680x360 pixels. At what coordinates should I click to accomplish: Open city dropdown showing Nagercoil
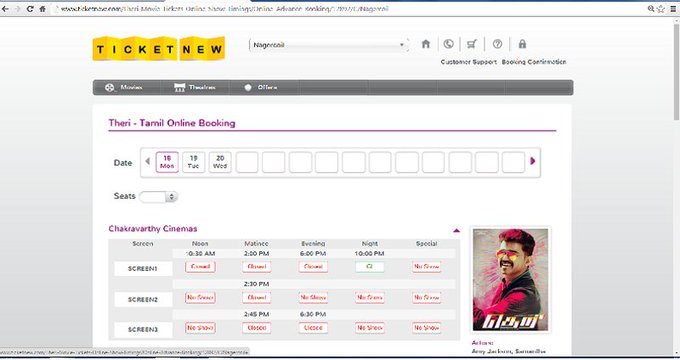(329, 45)
